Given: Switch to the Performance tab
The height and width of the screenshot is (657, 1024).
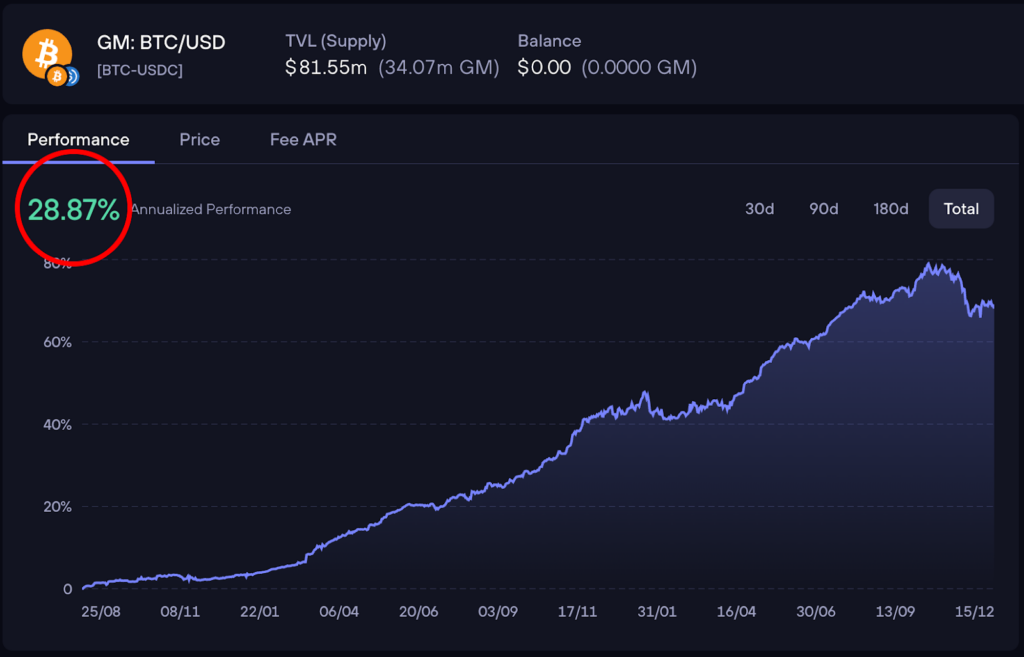Looking at the screenshot, I should [78, 140].
